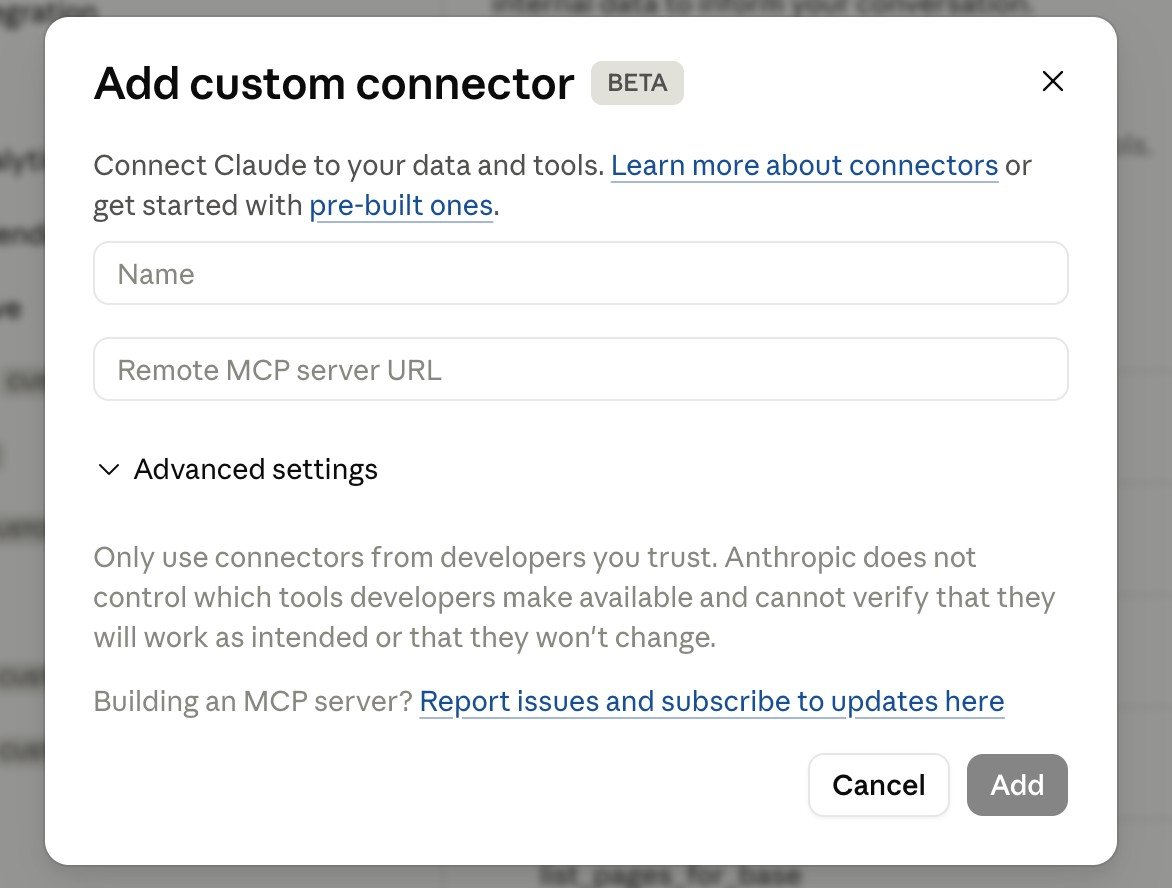Confirm with the Add button

coord(1017,785)
